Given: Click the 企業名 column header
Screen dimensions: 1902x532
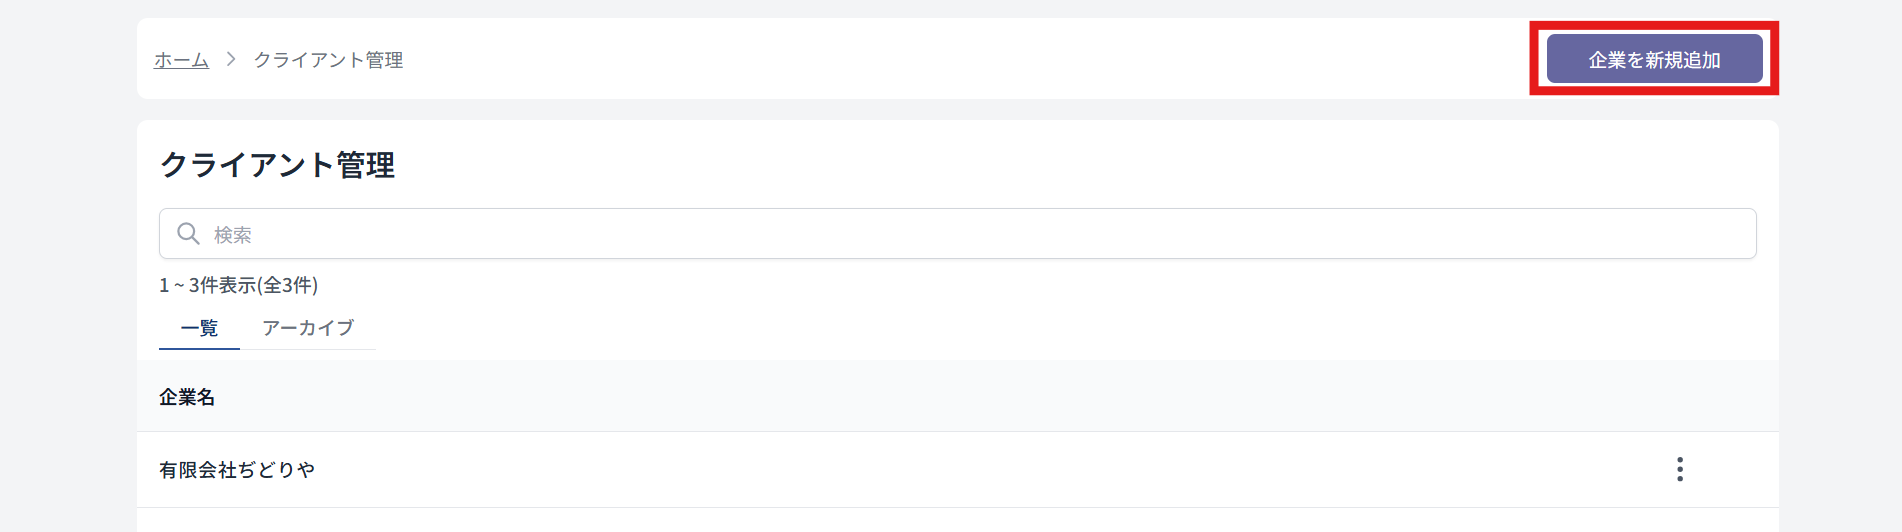Looking at the screenshot, I should pyautogui.click(x=187, y=397).
